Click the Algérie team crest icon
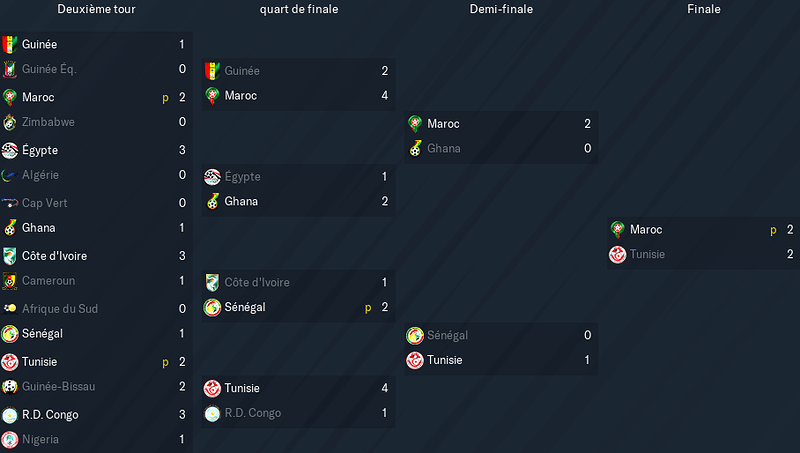The width and height of the screenshot is (800, 453). tap(10, 175)
